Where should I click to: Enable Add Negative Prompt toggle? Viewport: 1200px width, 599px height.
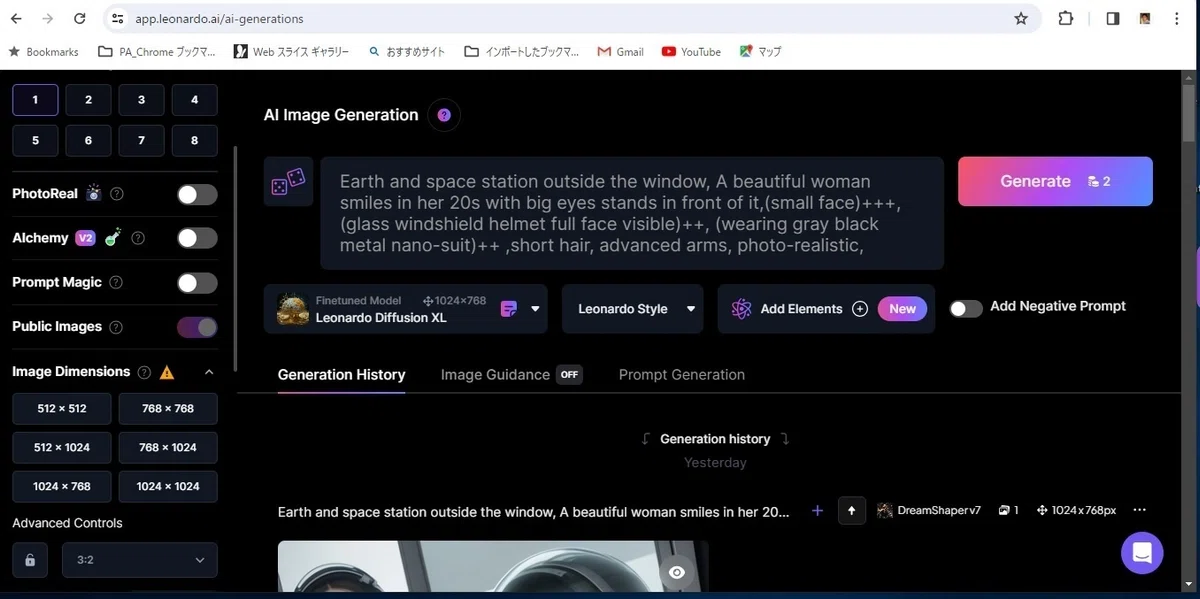(966, 308)
